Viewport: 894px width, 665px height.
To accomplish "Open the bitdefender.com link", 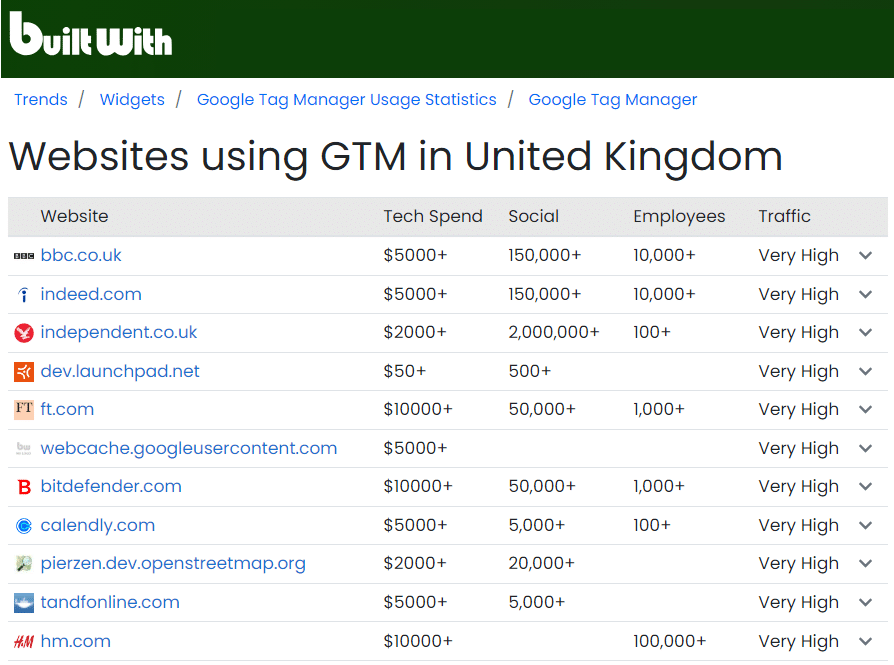I will [111, 486].
